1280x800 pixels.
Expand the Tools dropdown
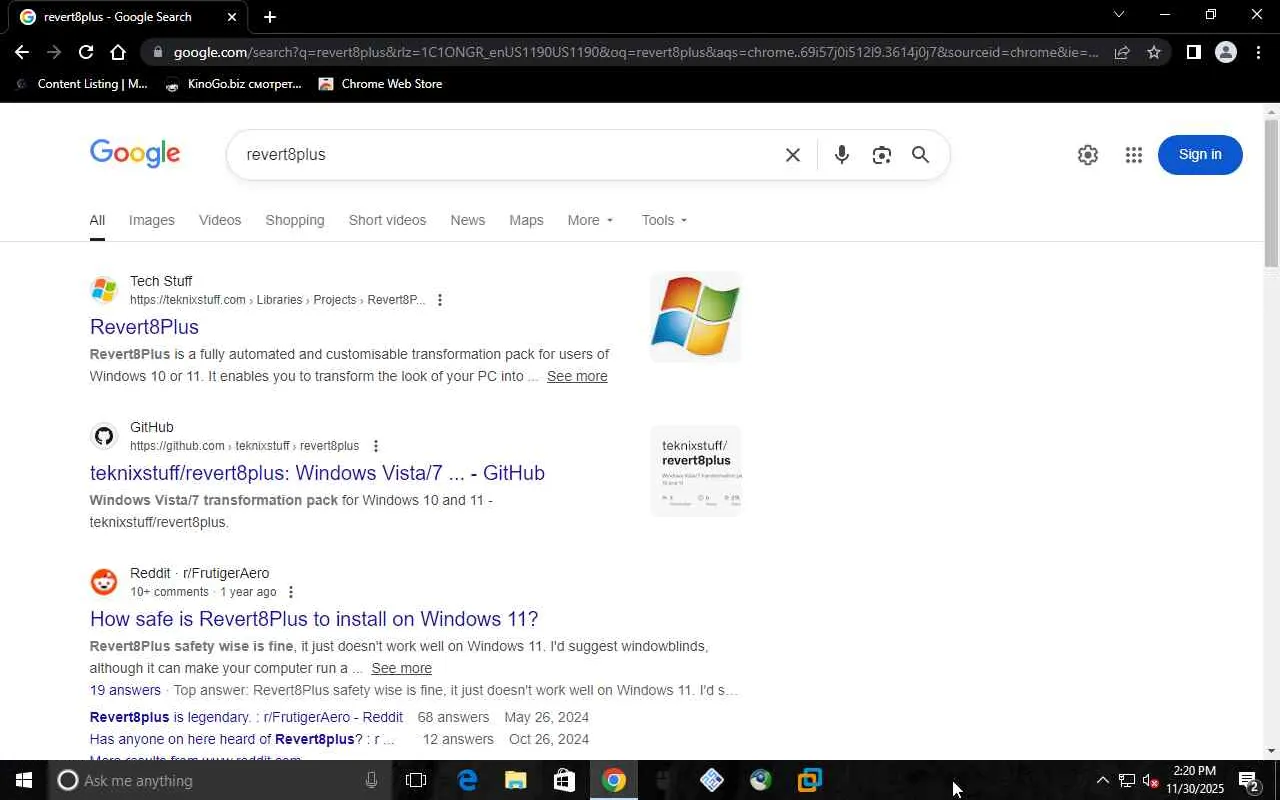click(664, 220)
